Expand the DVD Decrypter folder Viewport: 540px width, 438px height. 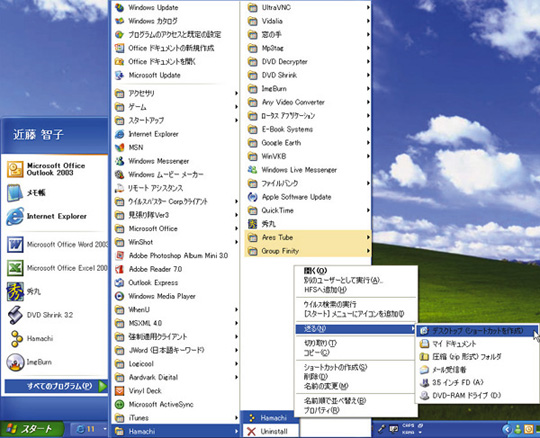pyautogui.click(x=308, y=62)
